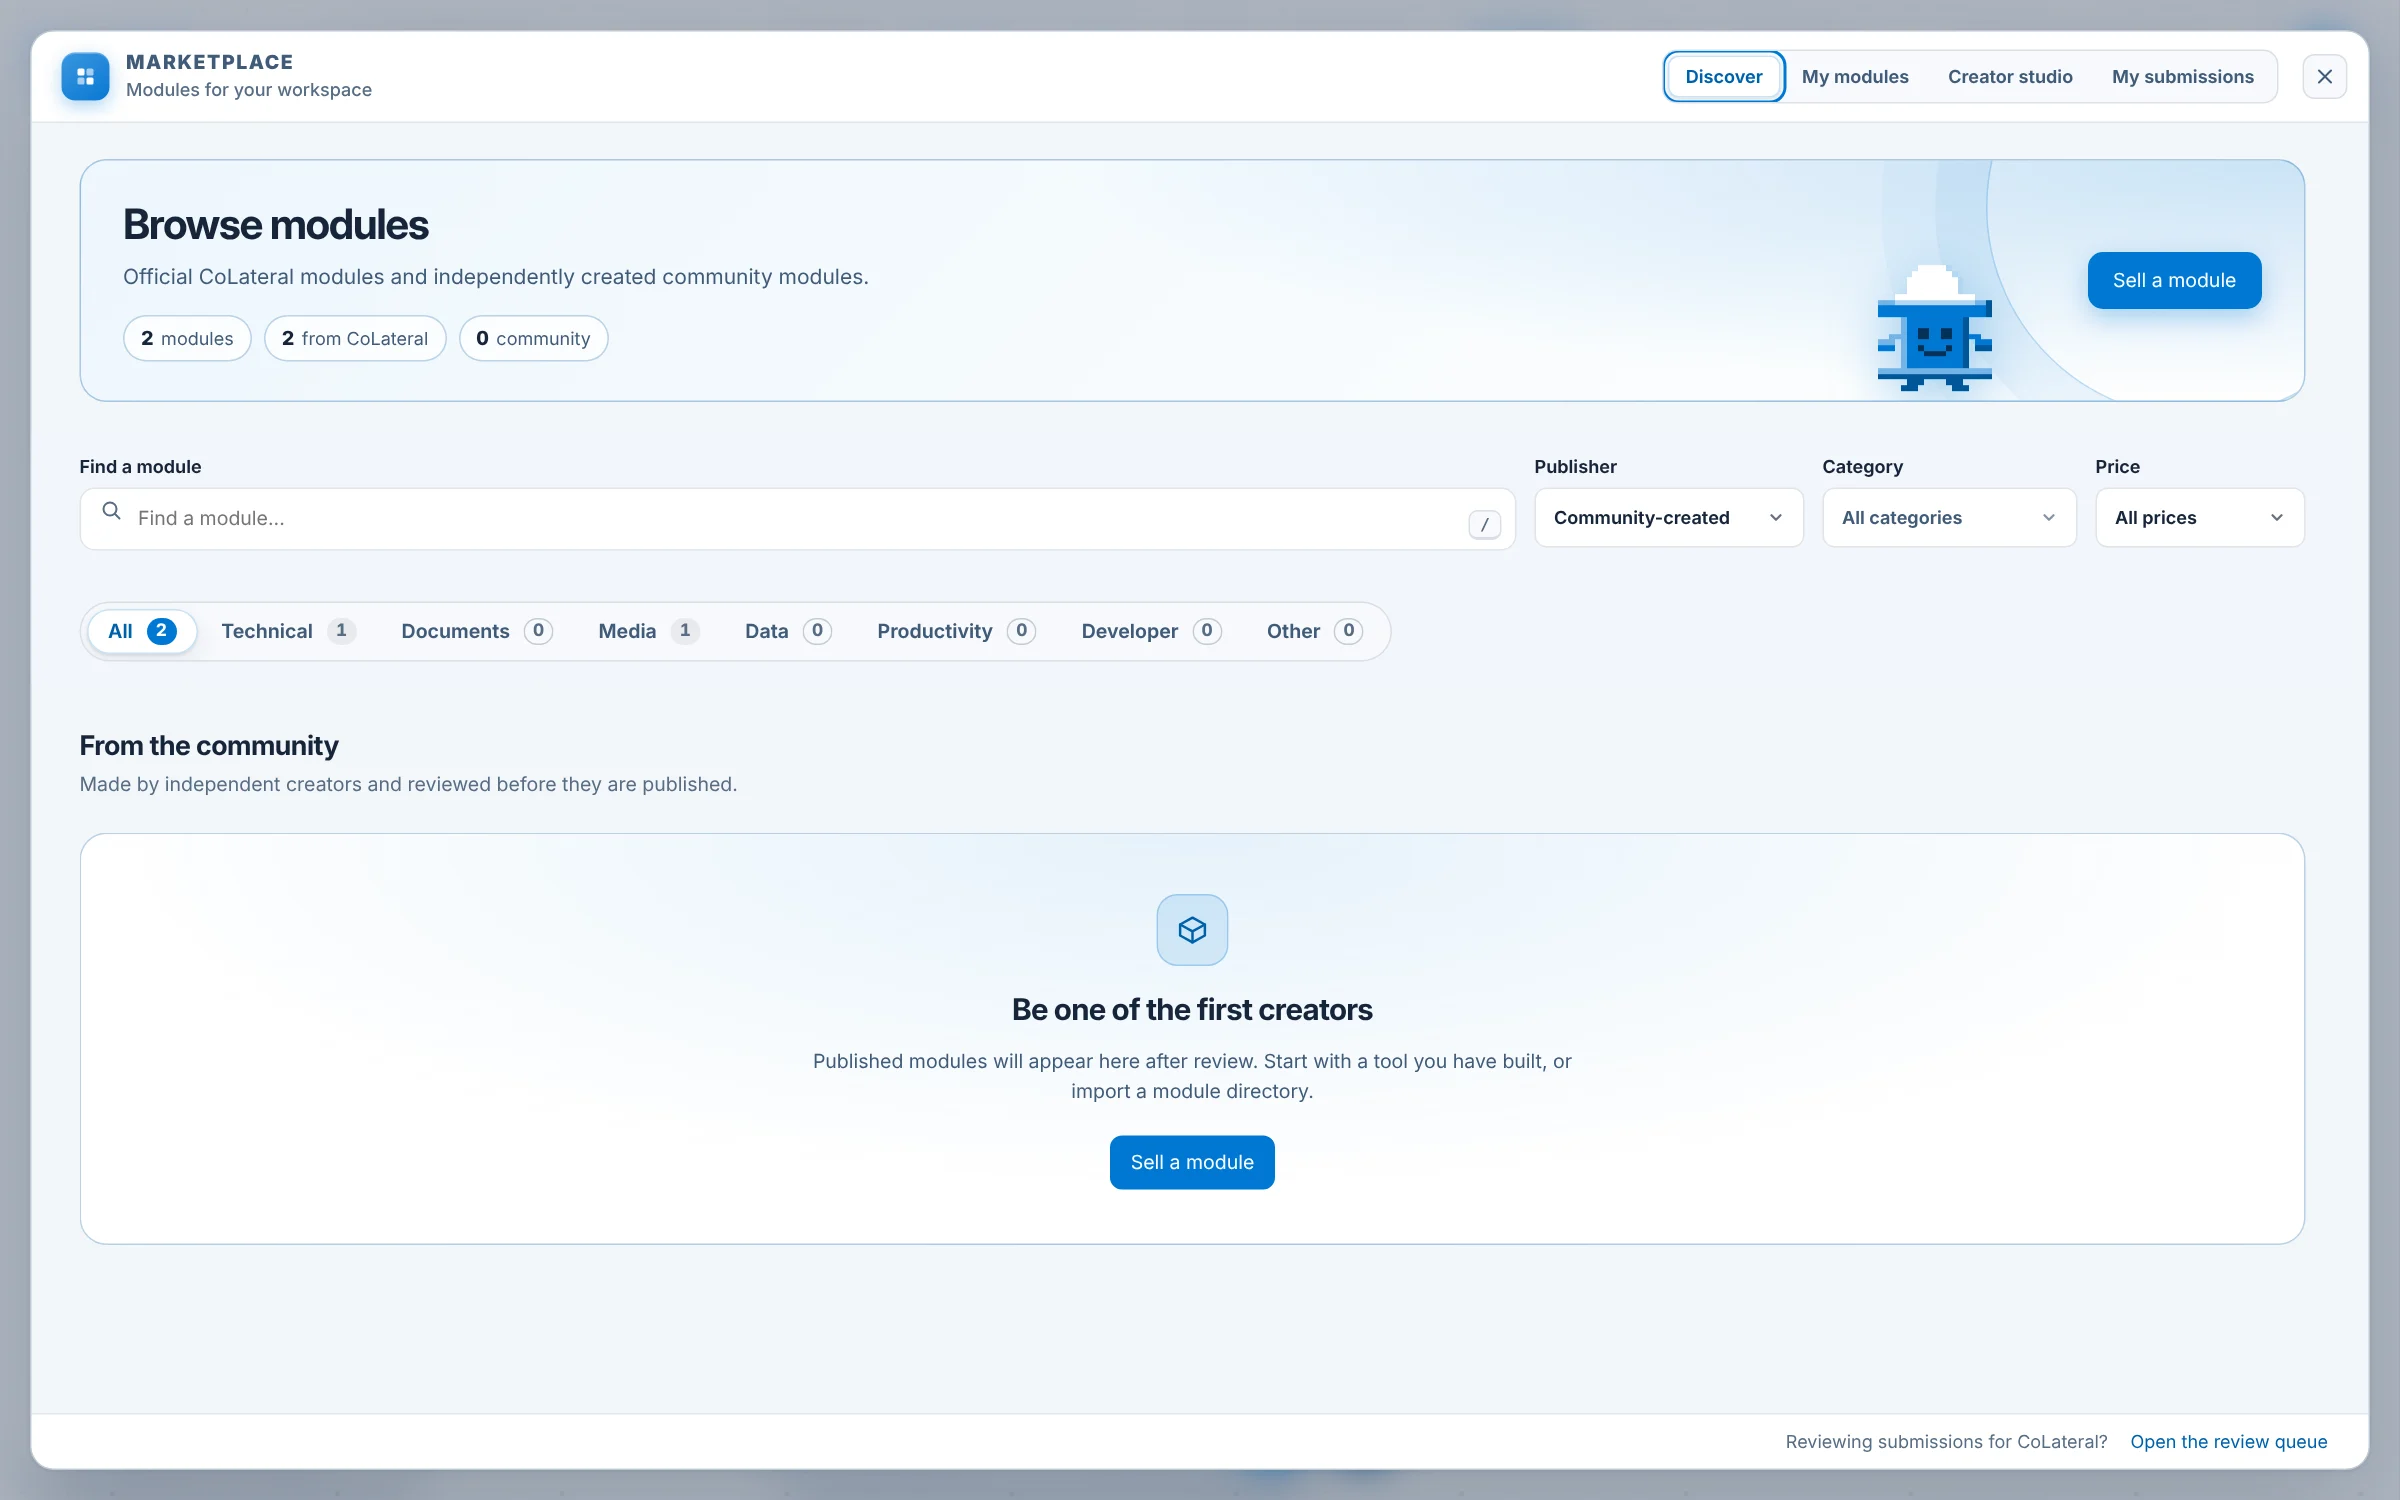
Task: Click the Marketplace grid logo icon
Action: [x=85, y=76]
